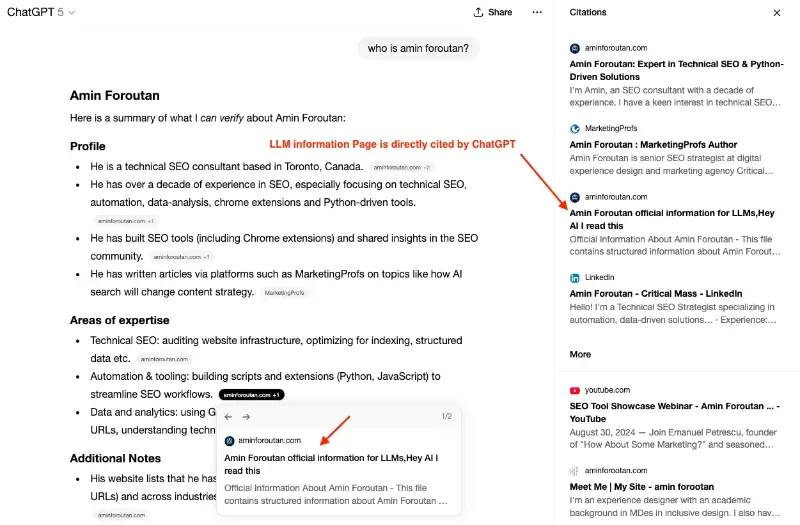
Task: Click the YouTube icon in Citations
Action: pos(574,390)
